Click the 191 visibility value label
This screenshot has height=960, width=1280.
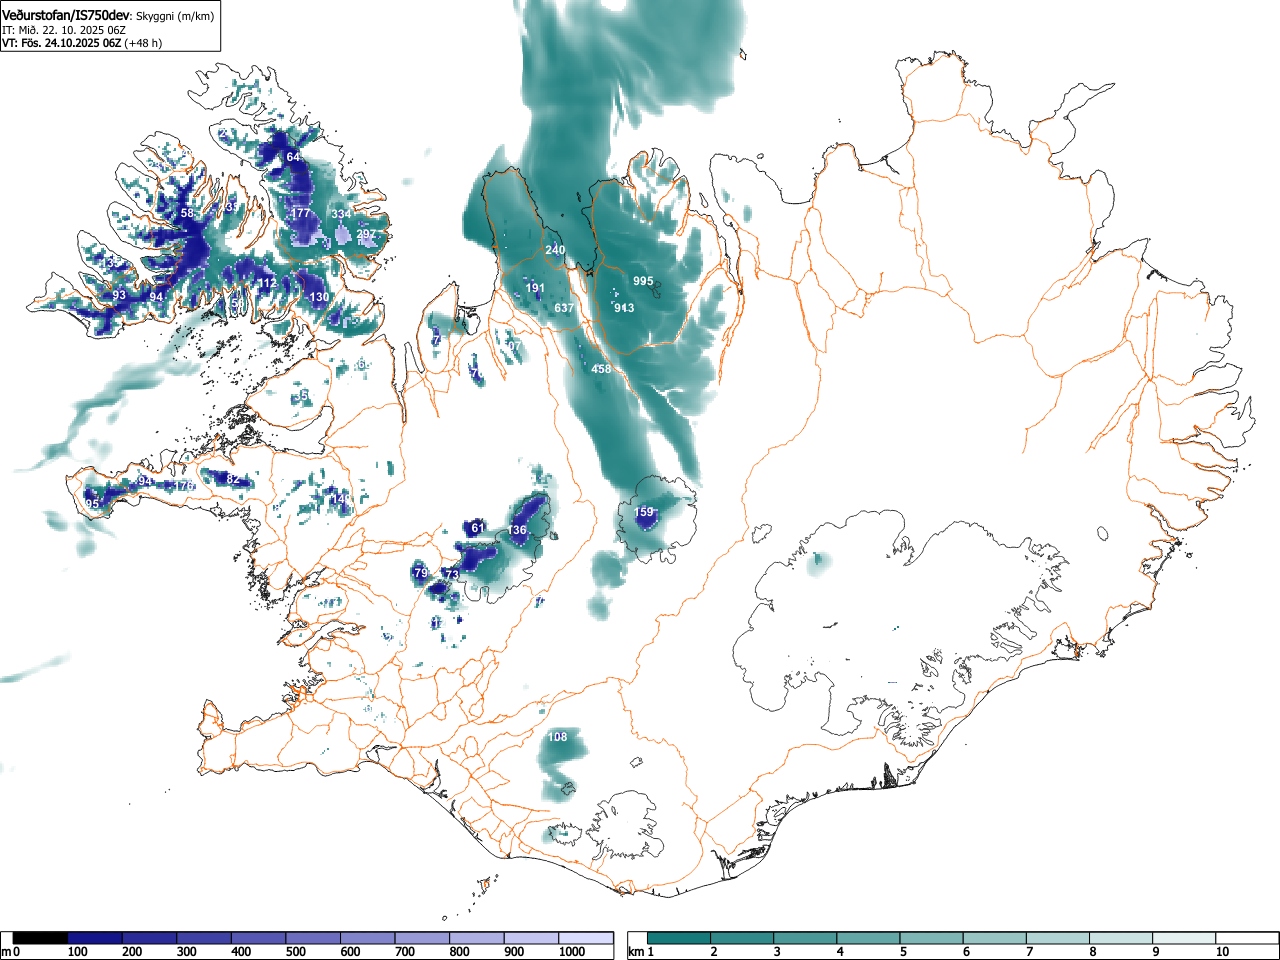click(535, 288)
